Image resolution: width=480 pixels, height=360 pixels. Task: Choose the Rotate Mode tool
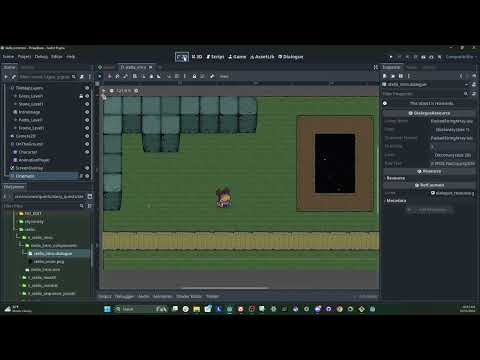click(x=117, y=76)
